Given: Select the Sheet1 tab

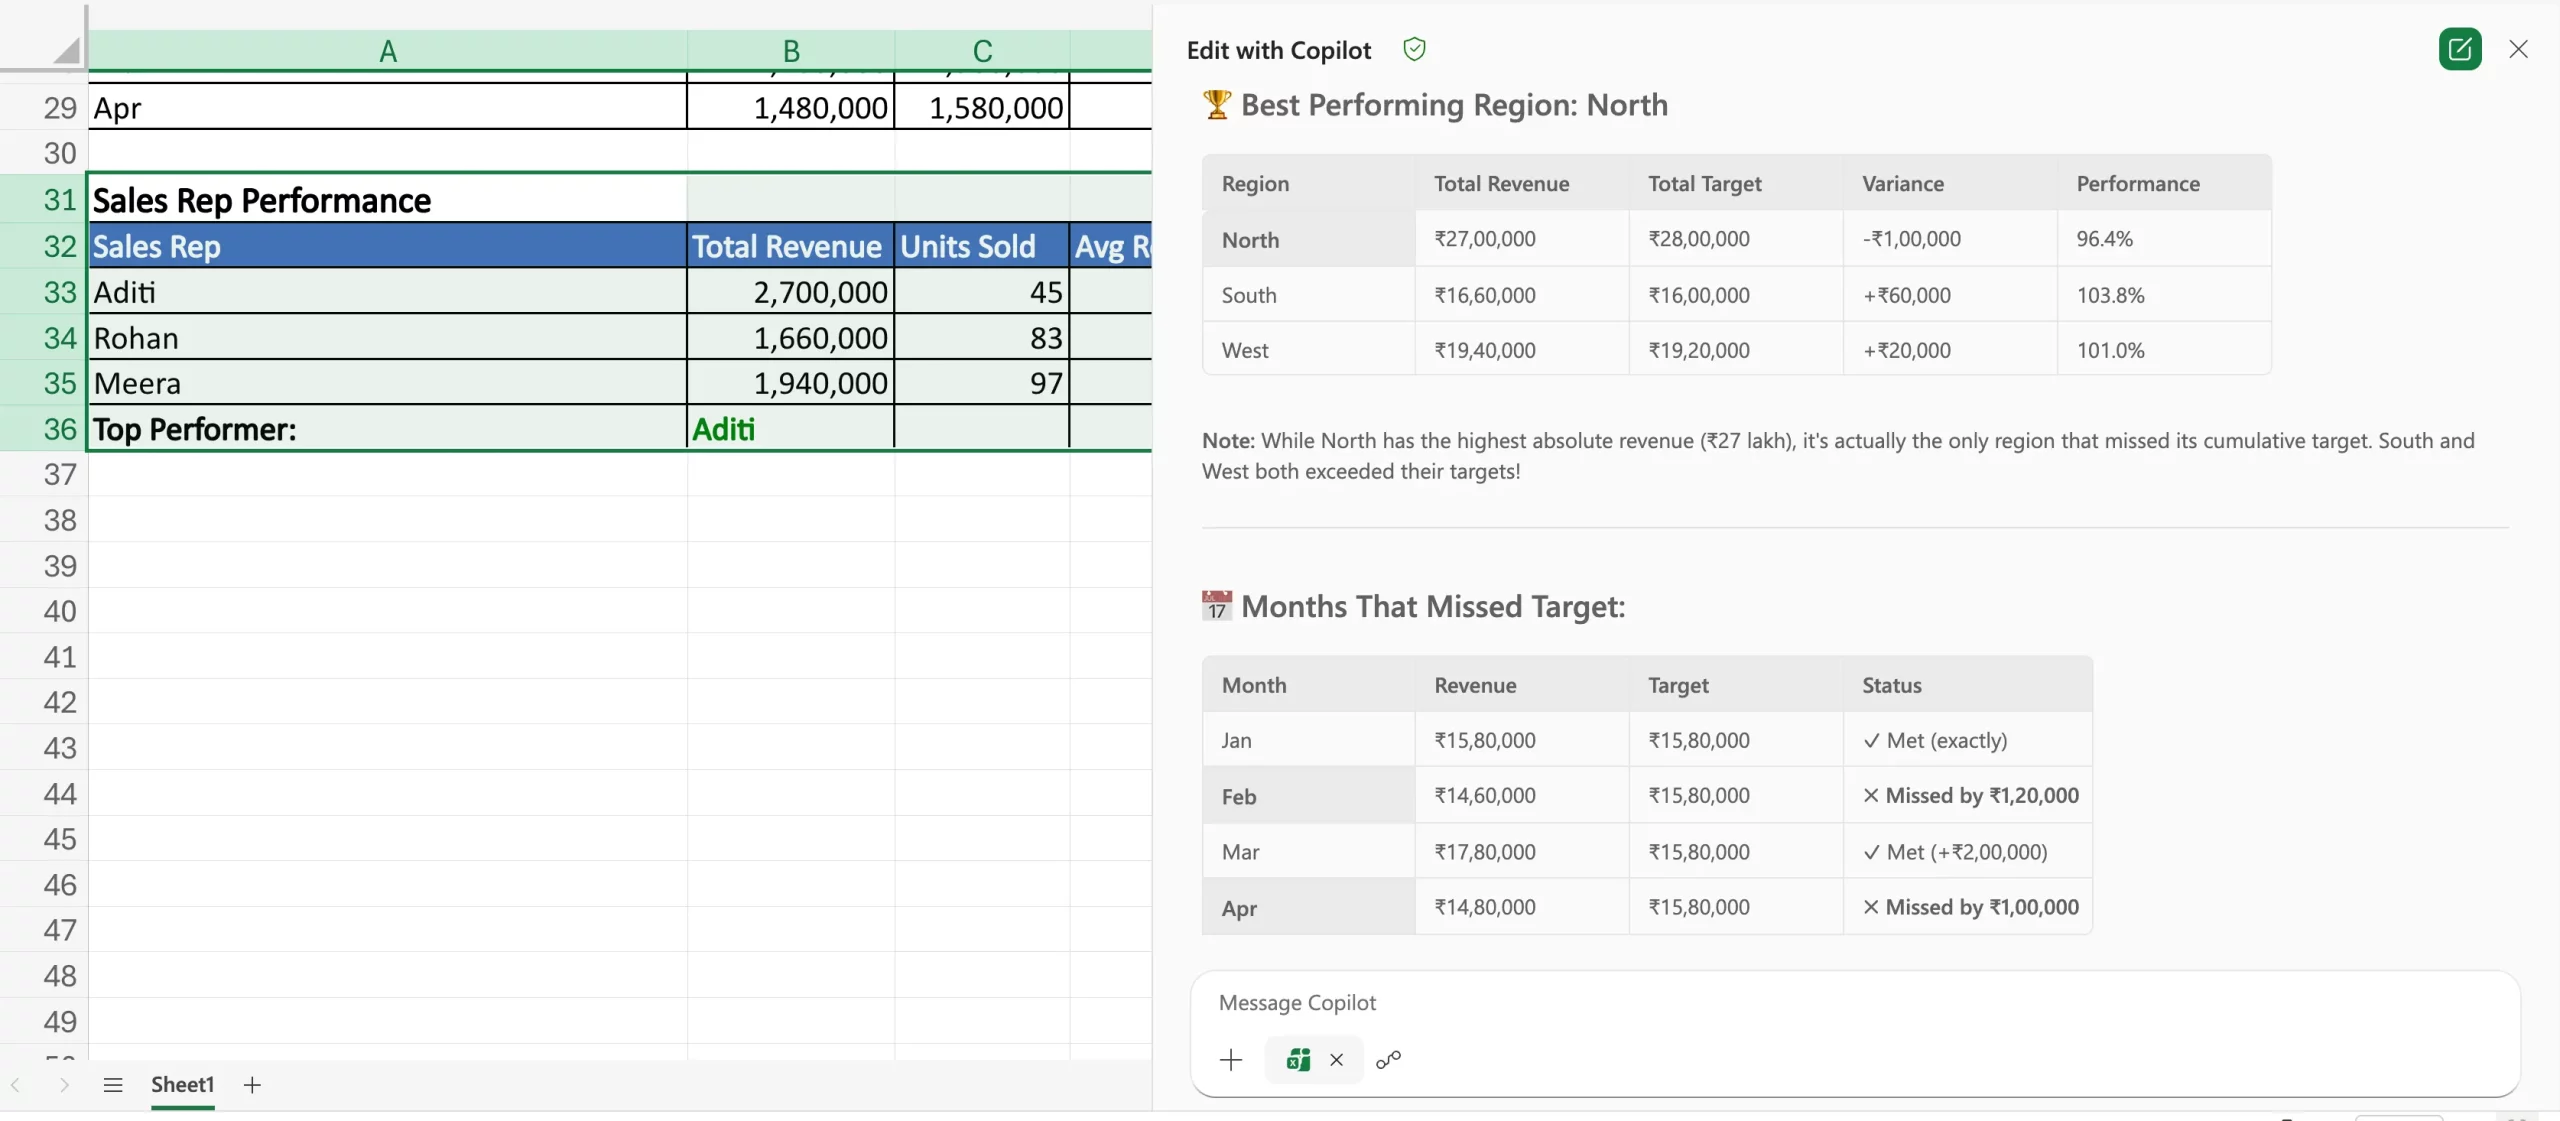Looking at the screenshot, I should tap(183, 1085).
